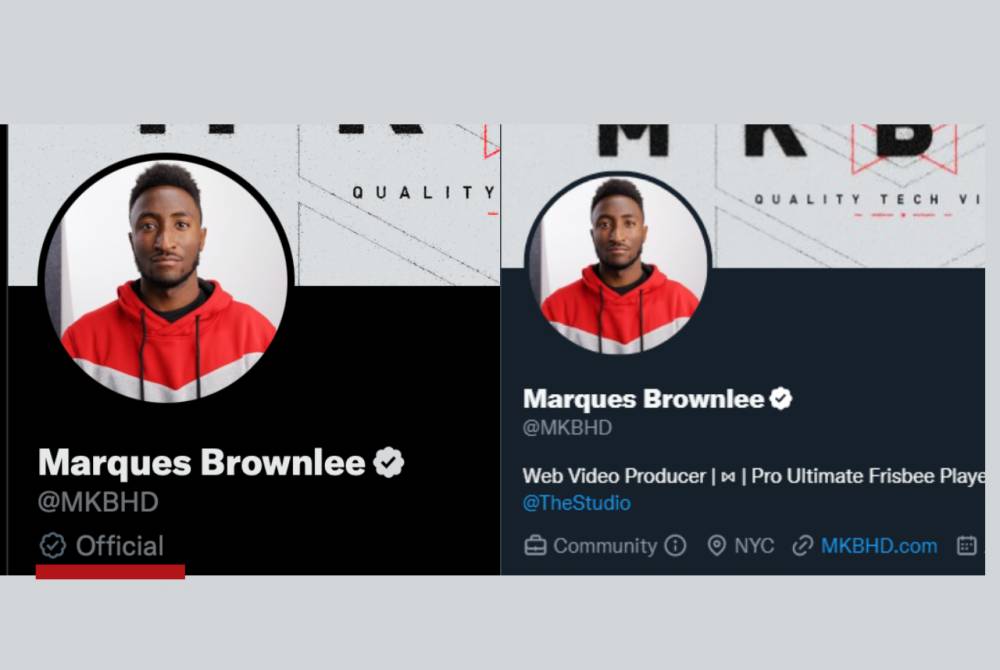Click the Community category label
This screenshot has height=670, width=1000.
click(605, 546)
